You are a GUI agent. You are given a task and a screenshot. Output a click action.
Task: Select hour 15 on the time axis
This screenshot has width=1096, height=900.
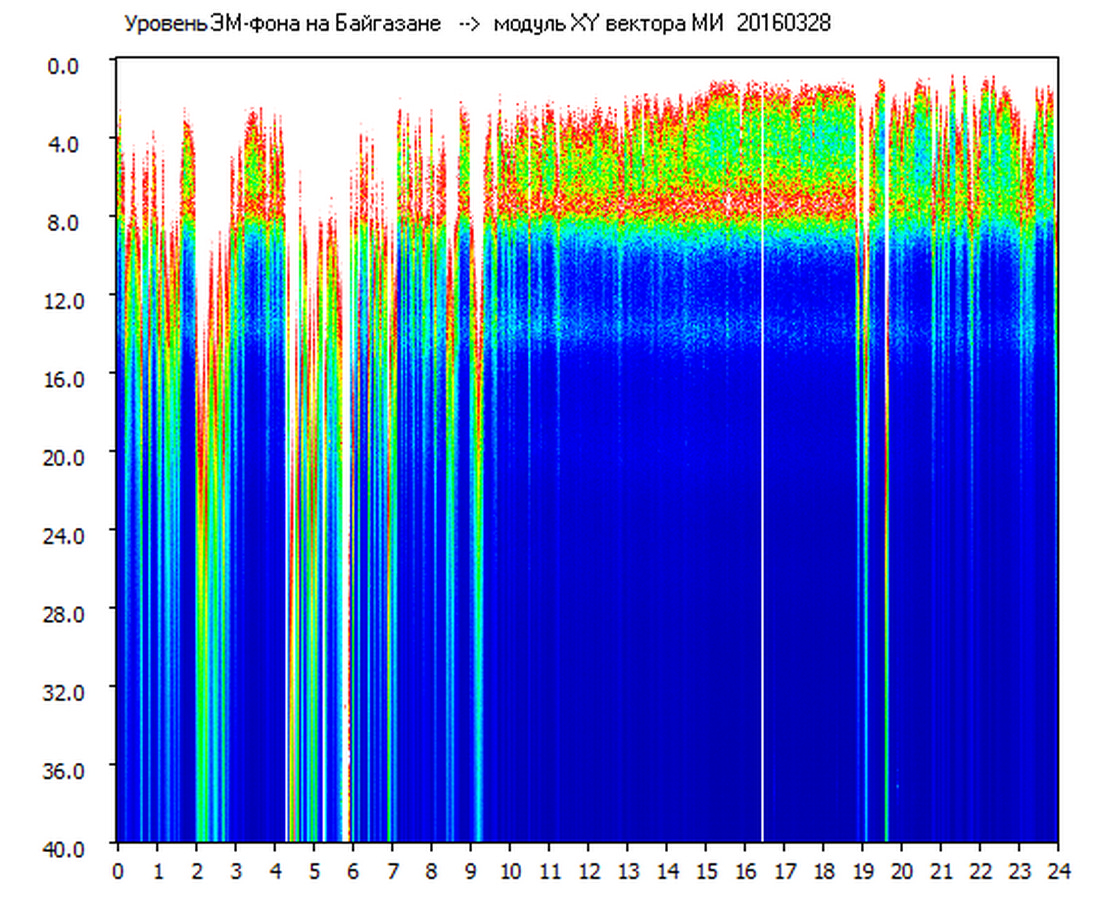click(x=706, y=871)
